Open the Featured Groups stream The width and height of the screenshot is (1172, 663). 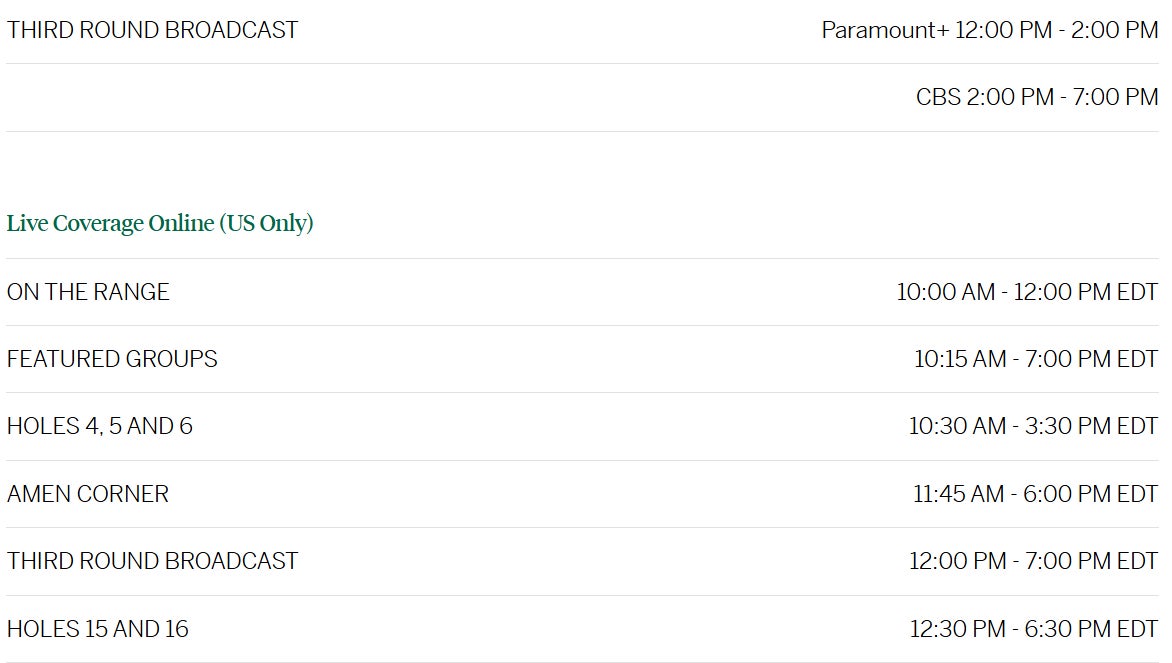click(x=112, y=359)
